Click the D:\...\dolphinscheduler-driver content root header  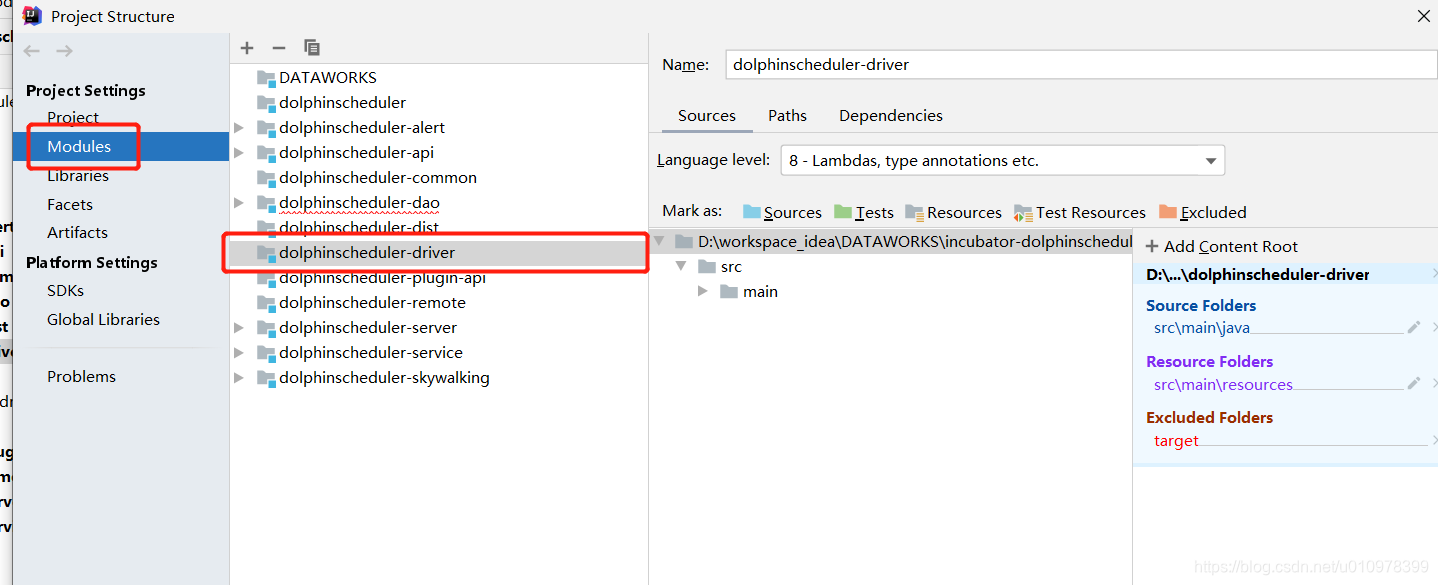click(1258, 275)
